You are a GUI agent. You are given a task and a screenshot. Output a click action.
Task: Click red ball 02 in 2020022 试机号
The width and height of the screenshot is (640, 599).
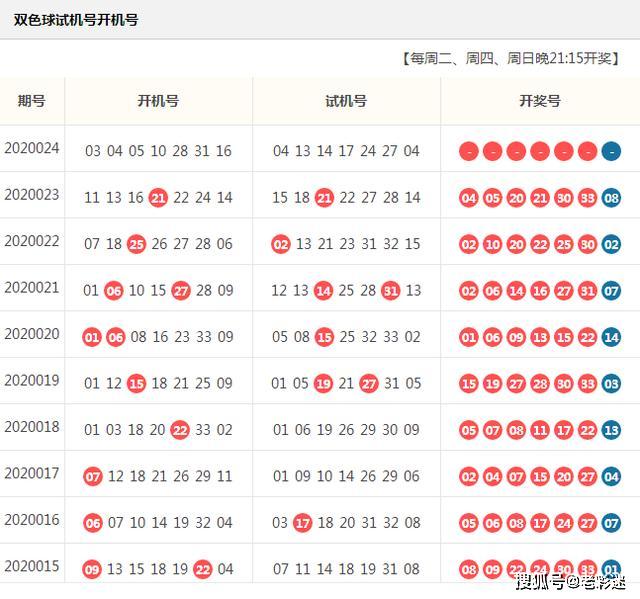(281, 244)
